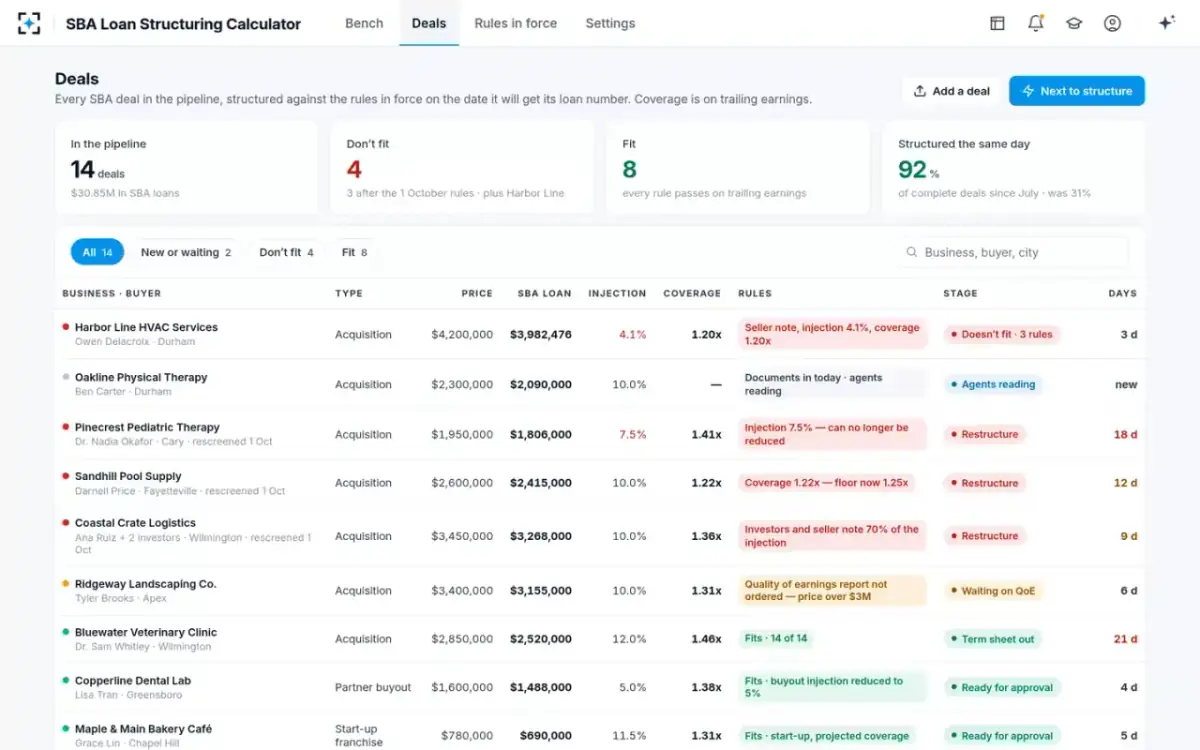Filter by Don't fit deals
Screen dimensions: 1200x750
coord(286,252)
